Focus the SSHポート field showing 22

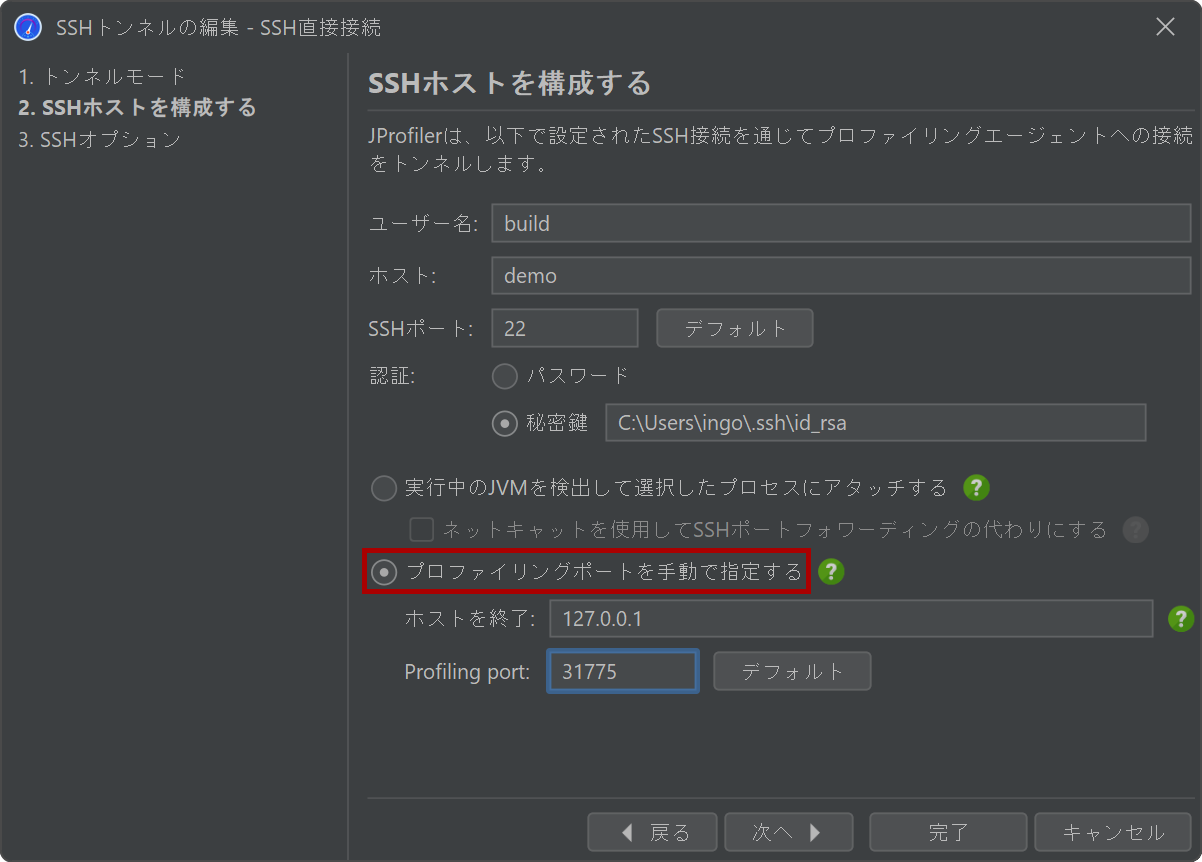565,328
